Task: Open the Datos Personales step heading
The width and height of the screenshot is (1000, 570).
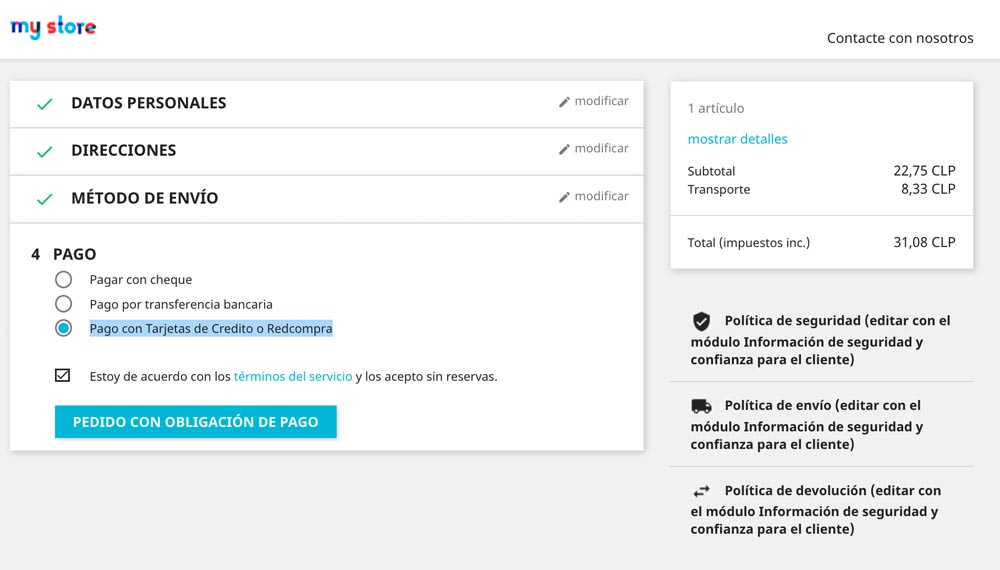Action: coord(149,103)
